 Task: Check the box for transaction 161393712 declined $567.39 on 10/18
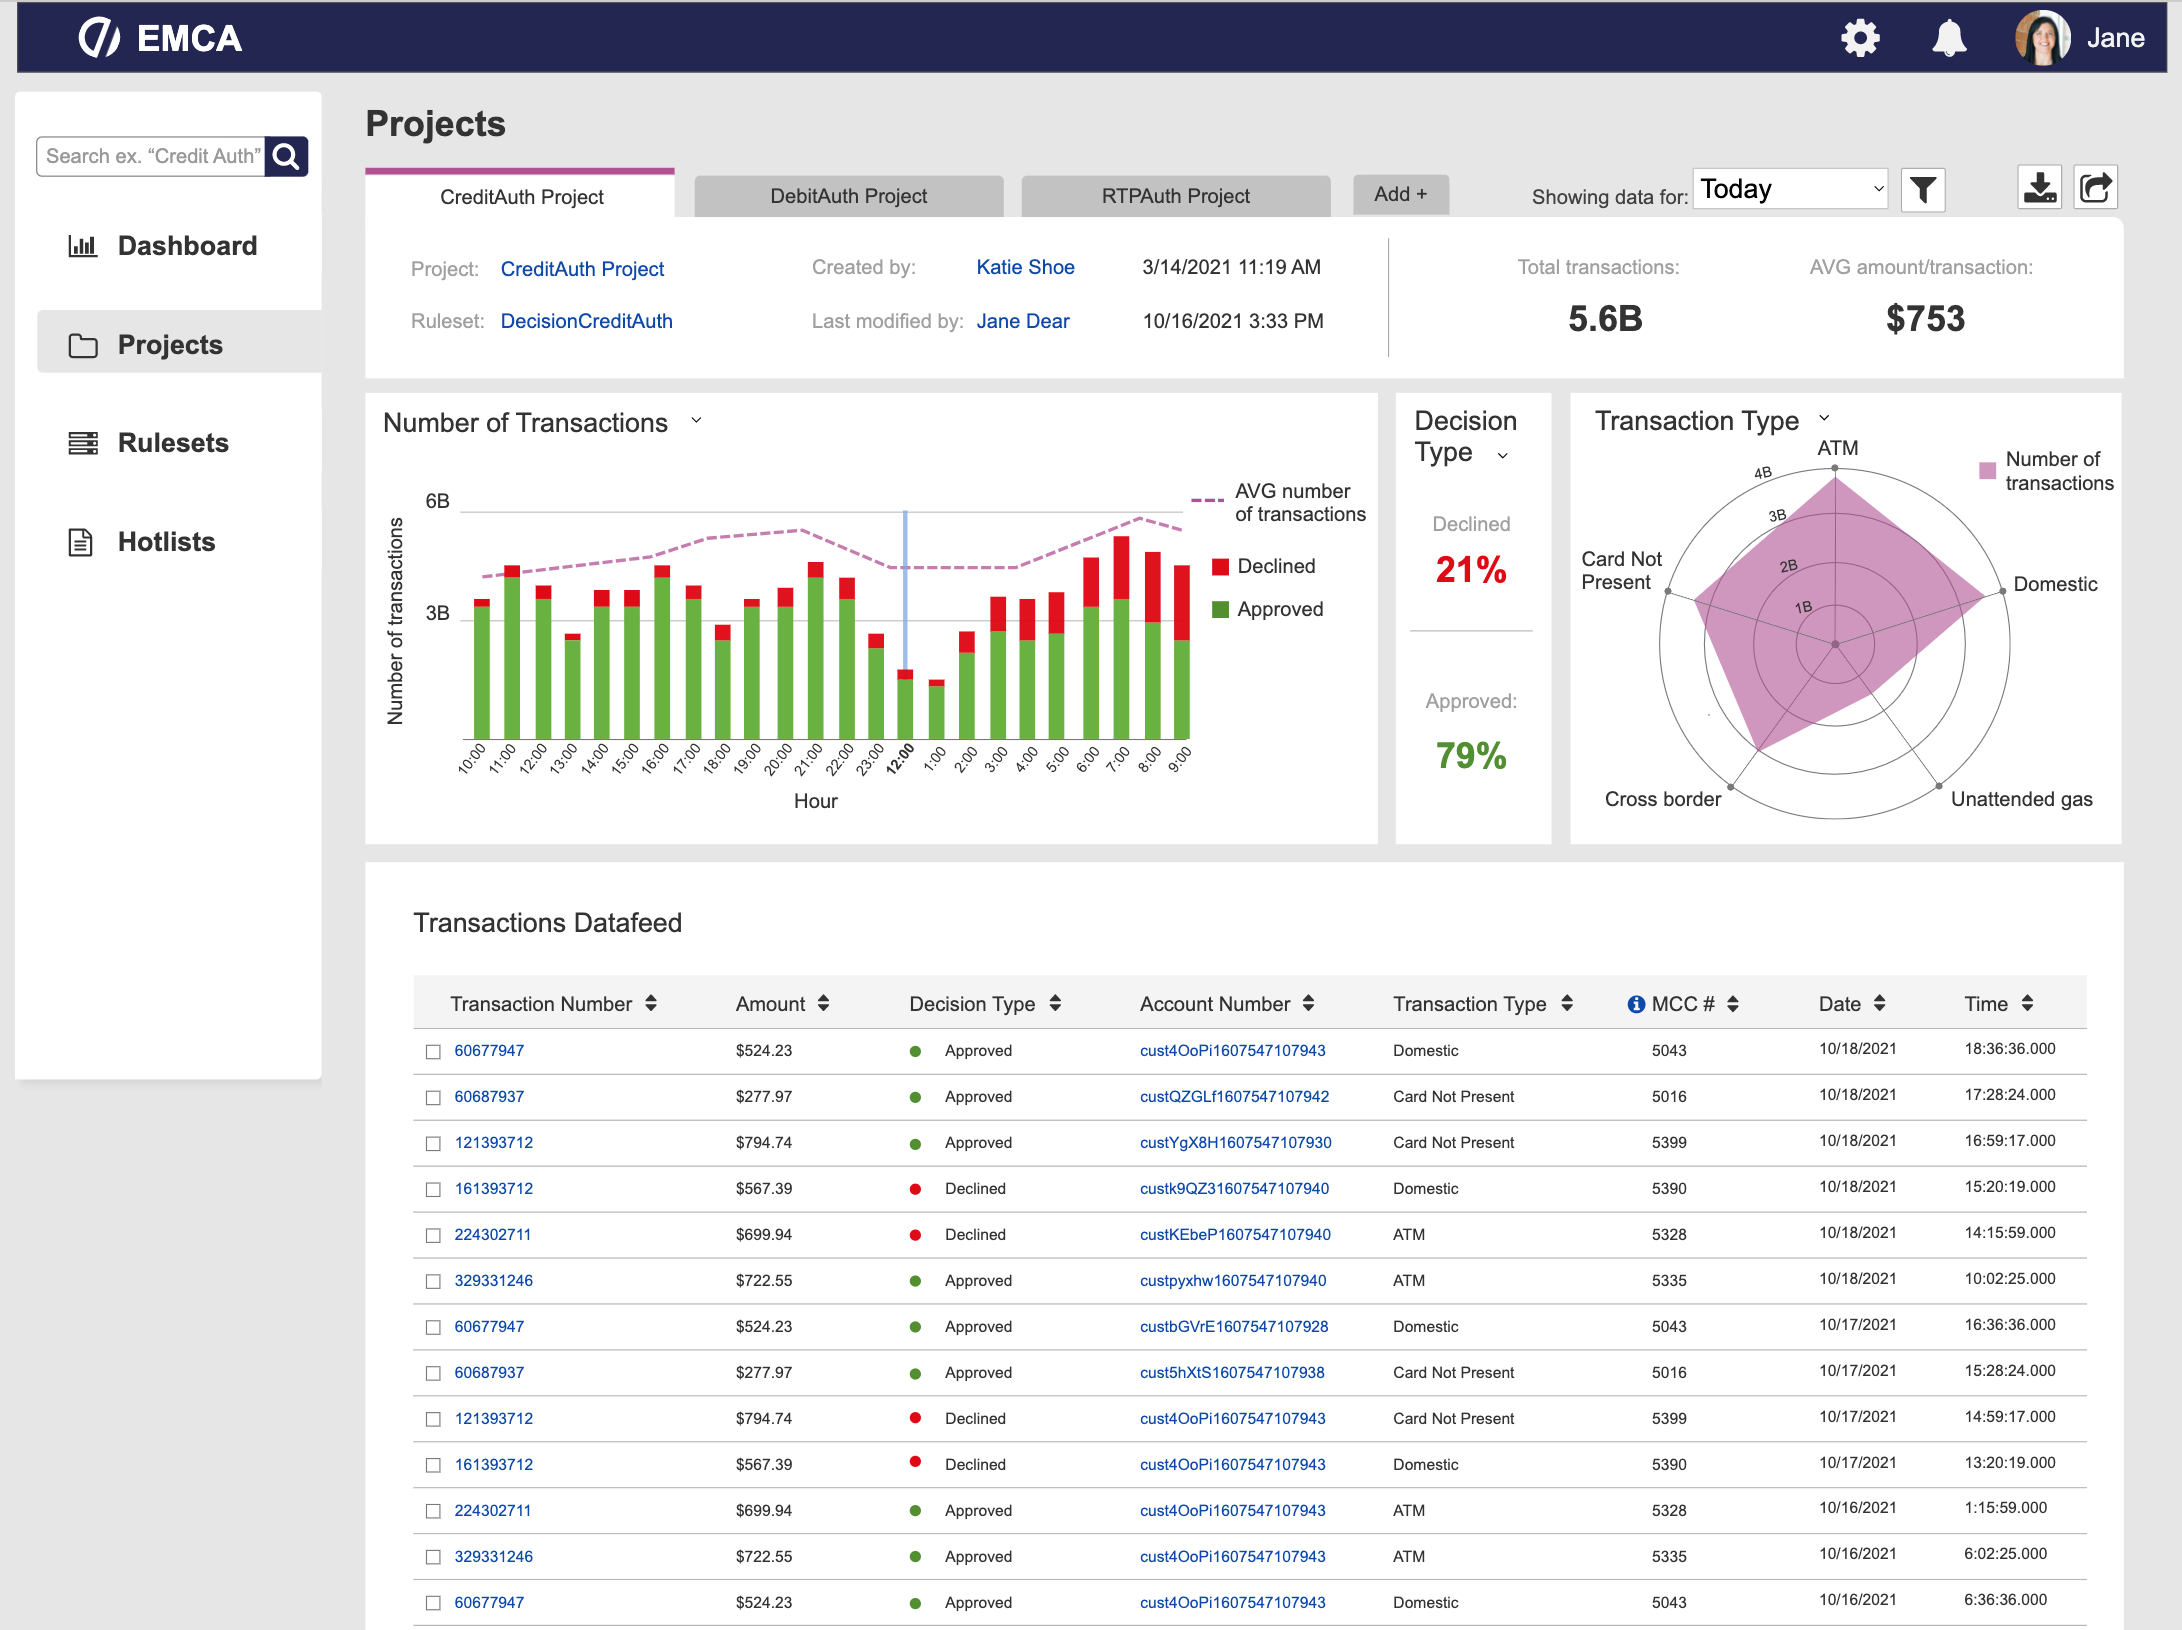click(x=433, y=1189)
